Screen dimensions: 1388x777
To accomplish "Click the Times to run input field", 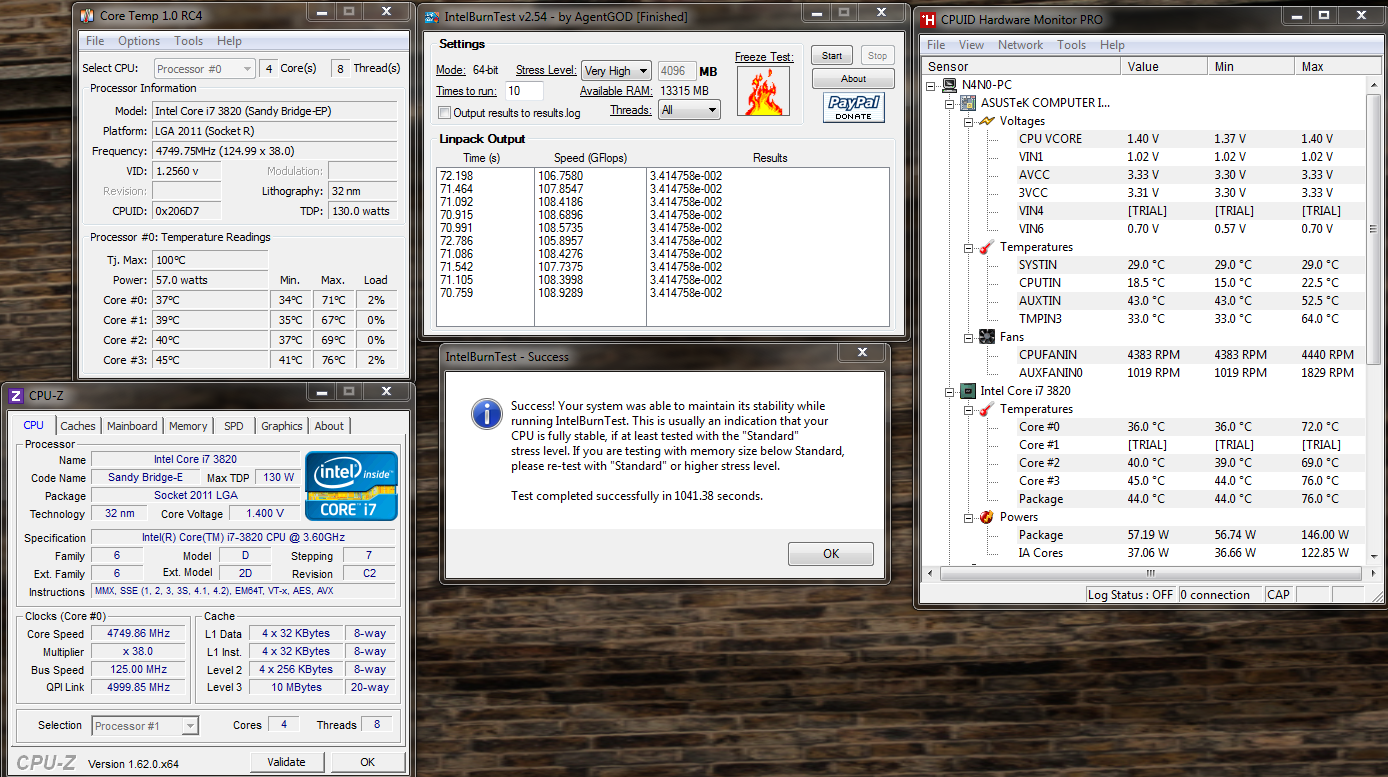I will 524,91.
